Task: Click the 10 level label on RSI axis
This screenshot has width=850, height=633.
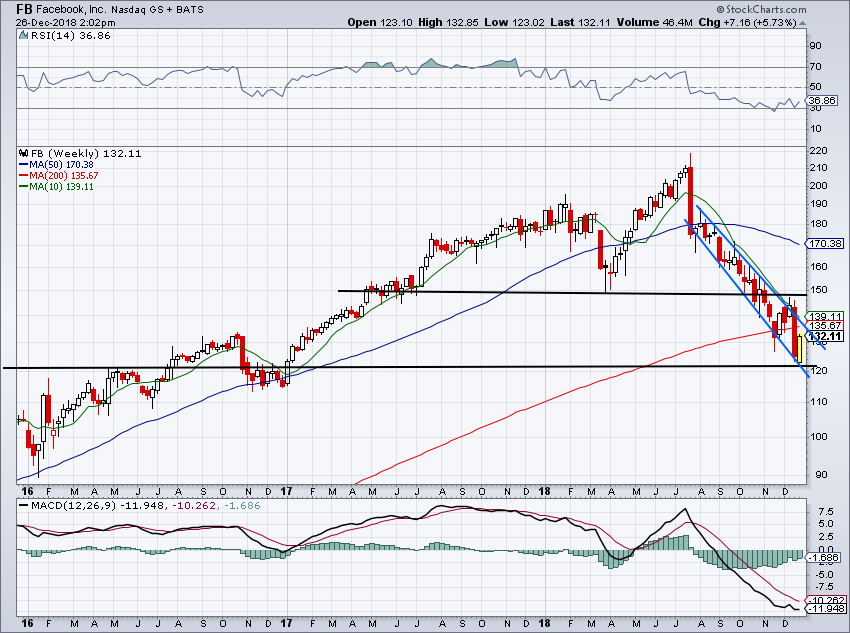Action: click(x=815, y=129)
